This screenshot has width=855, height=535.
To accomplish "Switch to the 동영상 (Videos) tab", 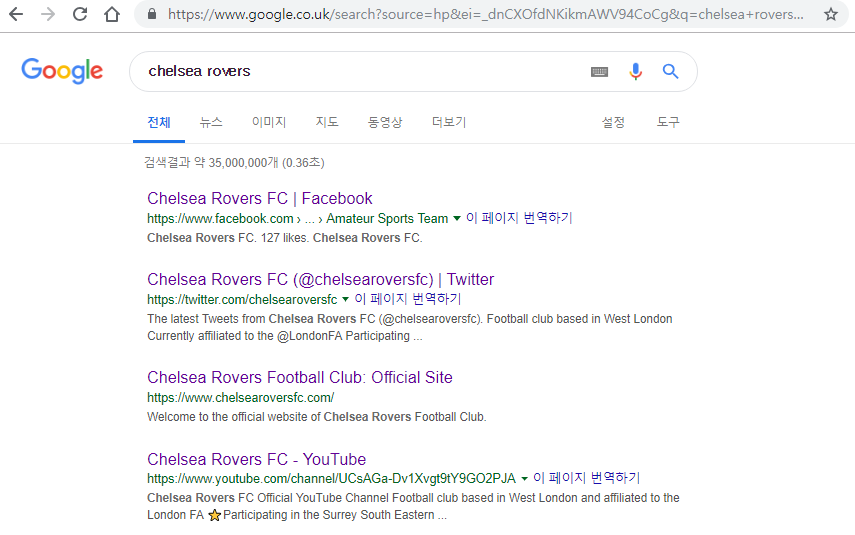I will coord(385,122).
